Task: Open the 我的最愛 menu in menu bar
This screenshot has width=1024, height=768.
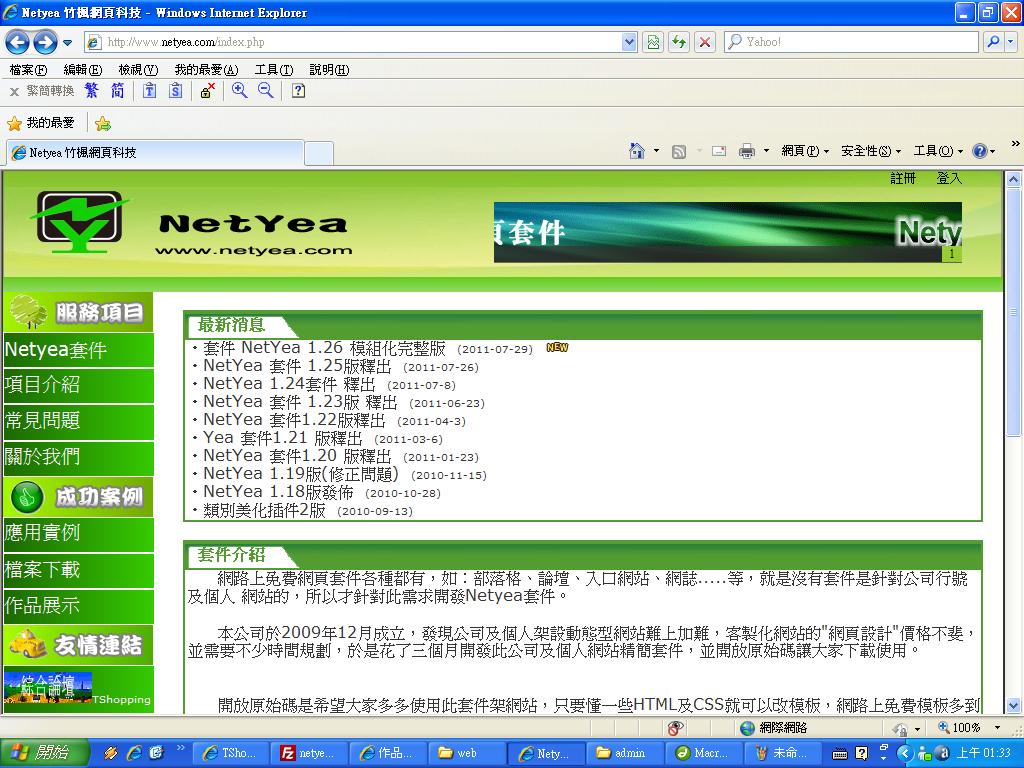Action: click(x=206, y=69)
